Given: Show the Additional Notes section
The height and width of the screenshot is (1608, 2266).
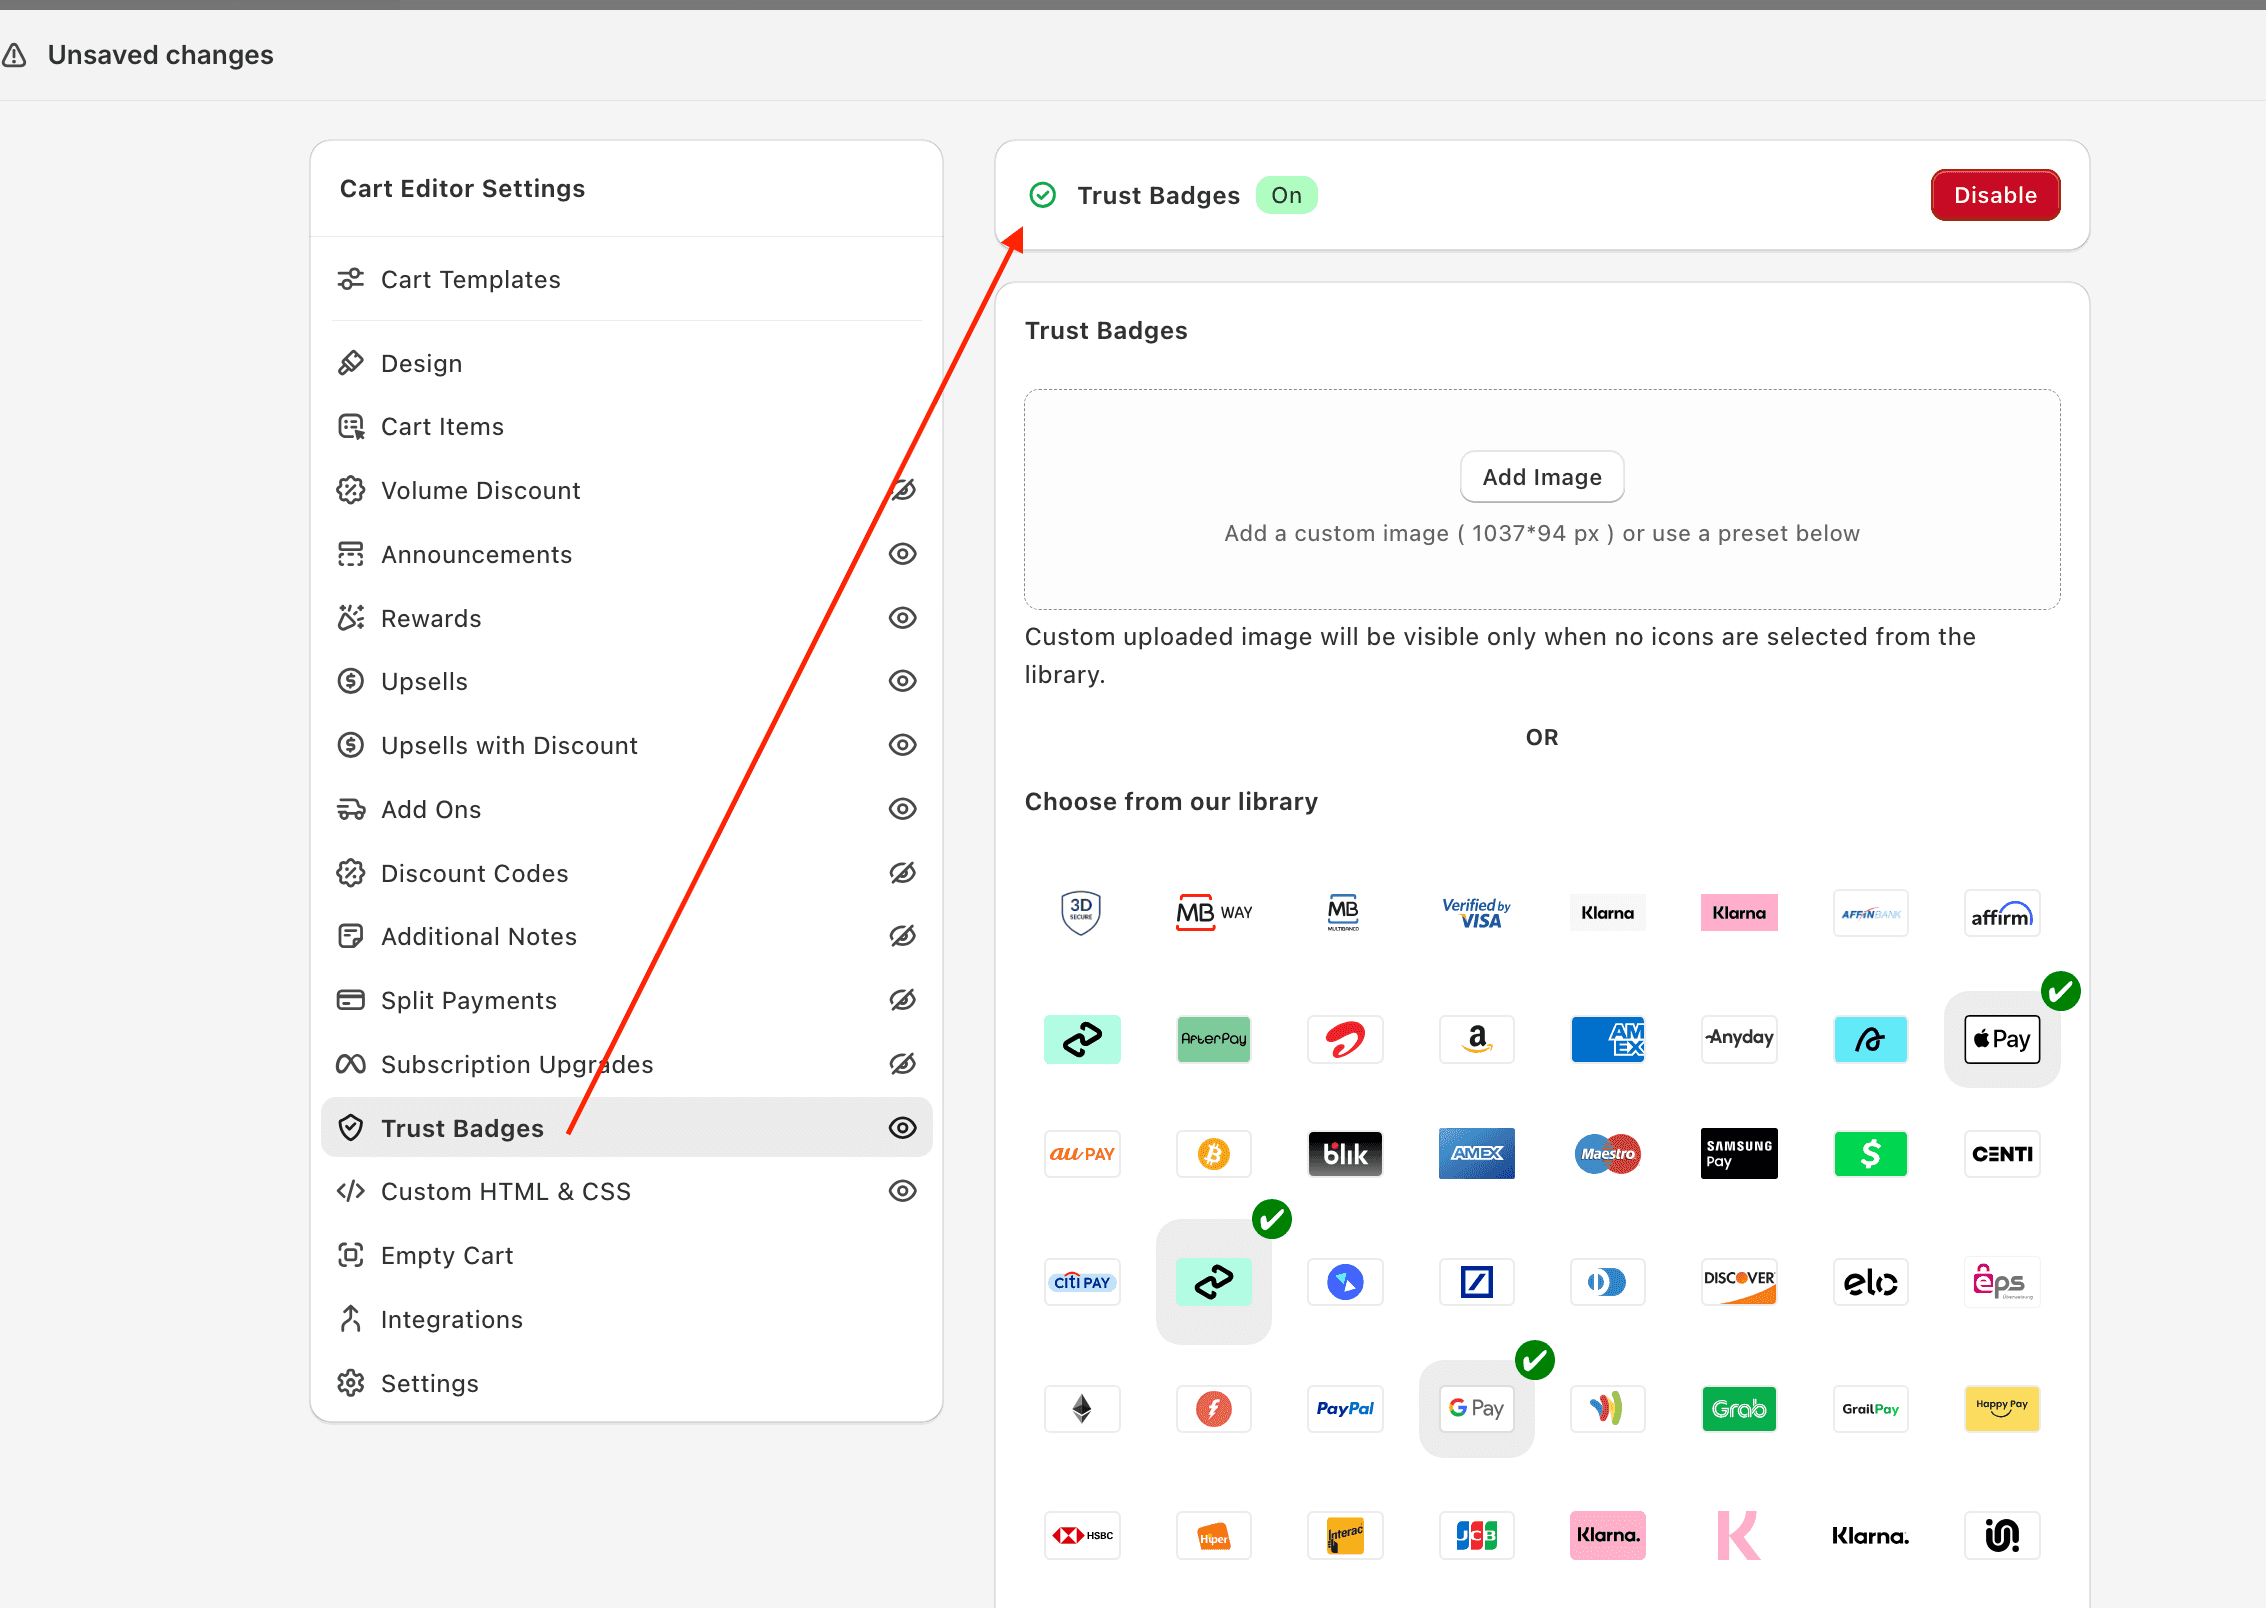Looking at the screenshot, I should coord(903,936).
